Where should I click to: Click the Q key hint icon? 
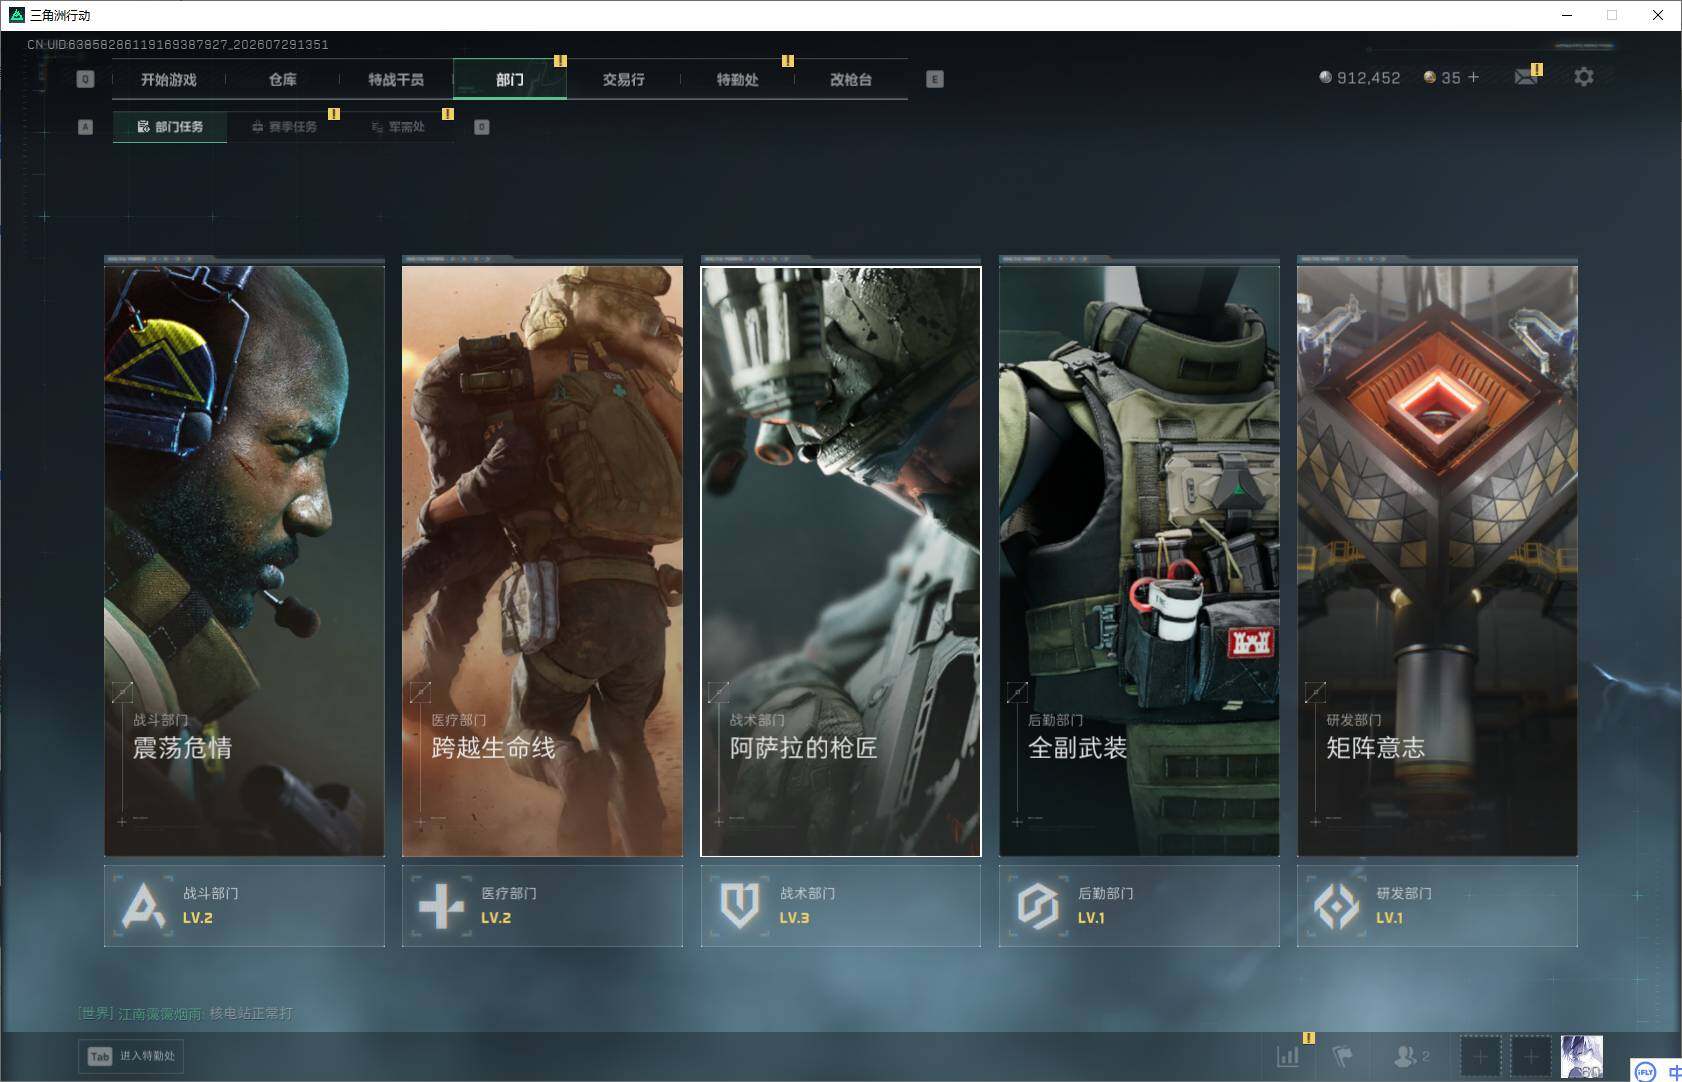tap(85, 79)
